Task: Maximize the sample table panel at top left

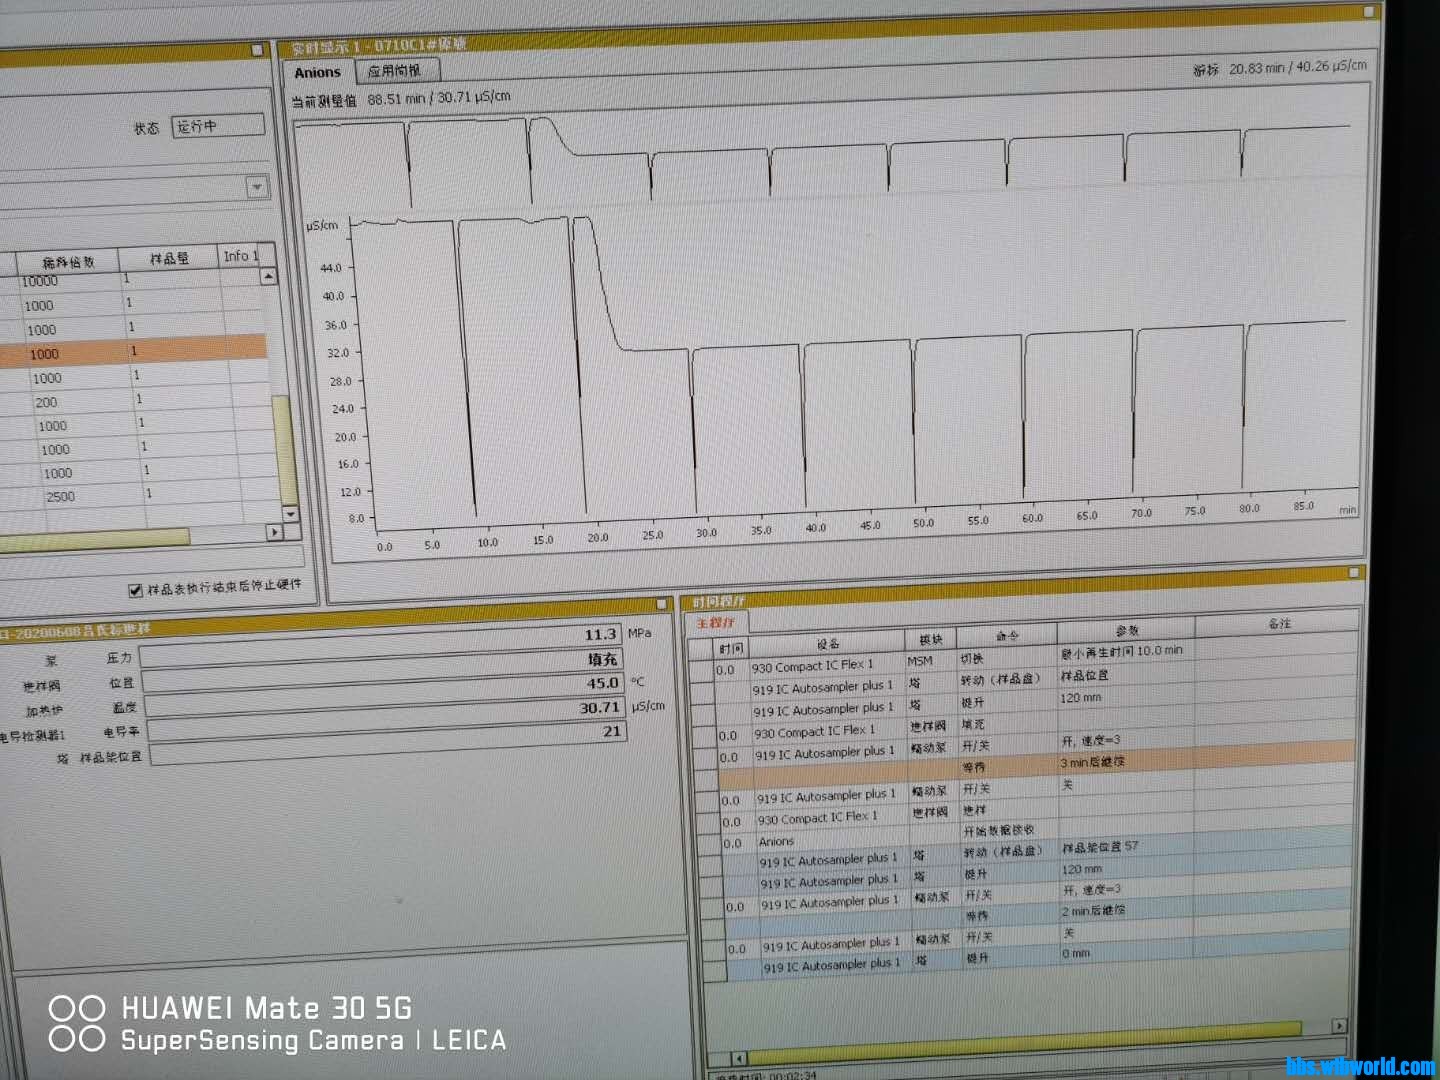Action: [x=258, y=49]
